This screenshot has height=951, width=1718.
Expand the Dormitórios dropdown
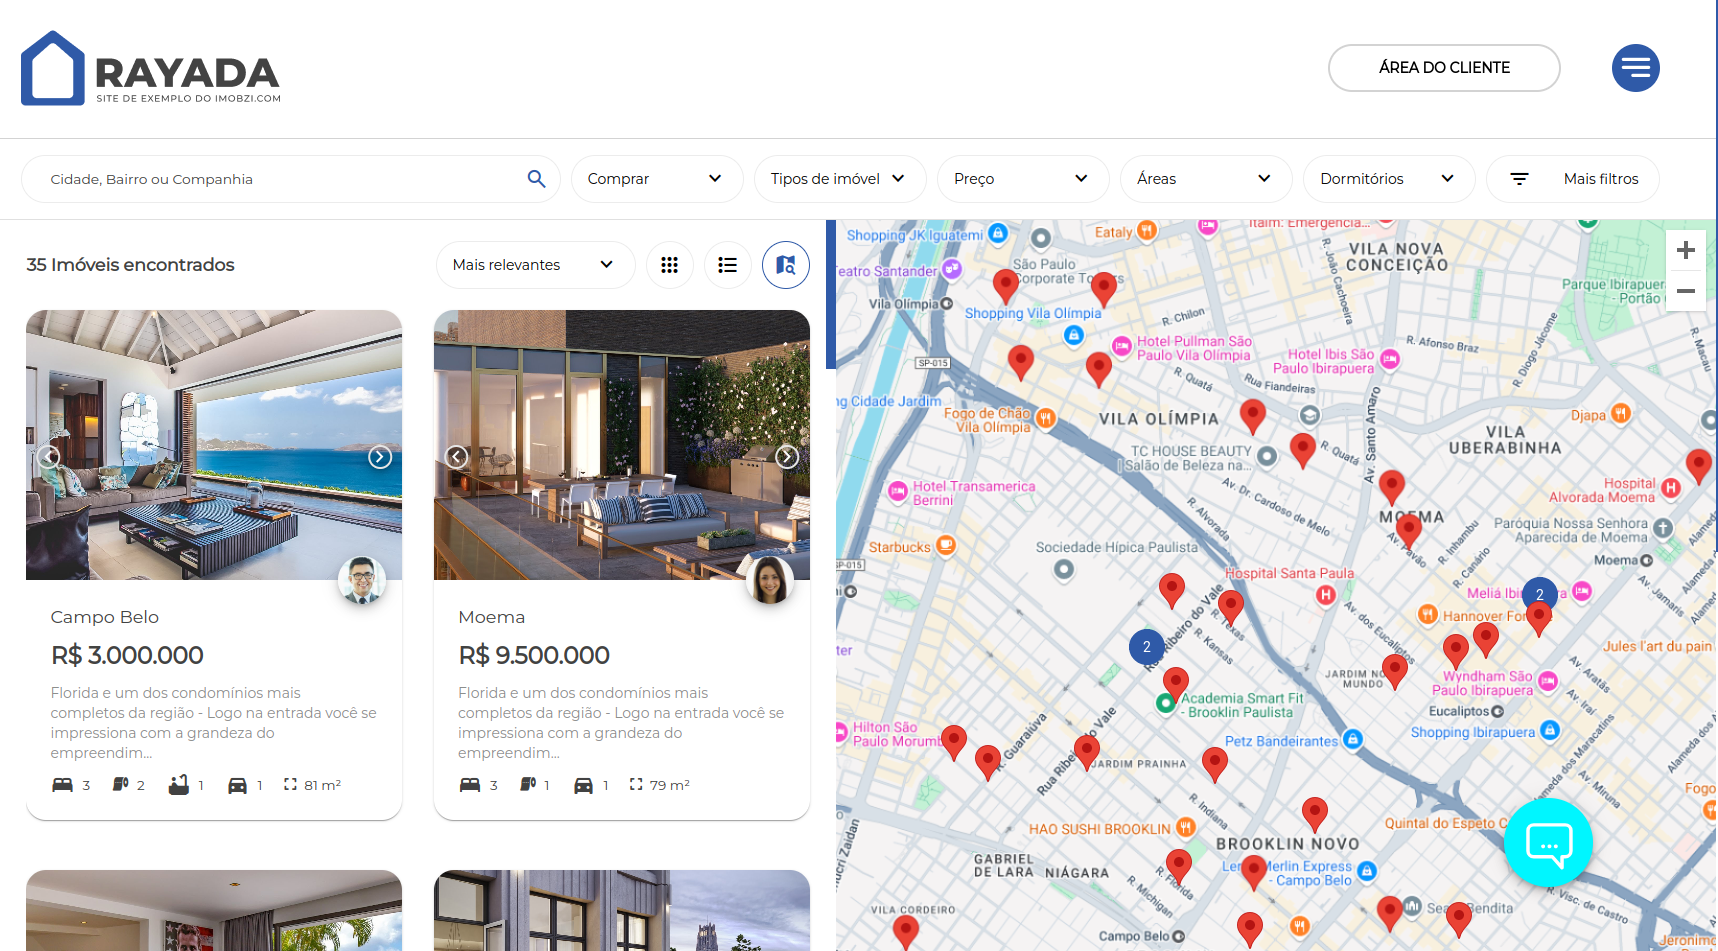(1389, 179)
